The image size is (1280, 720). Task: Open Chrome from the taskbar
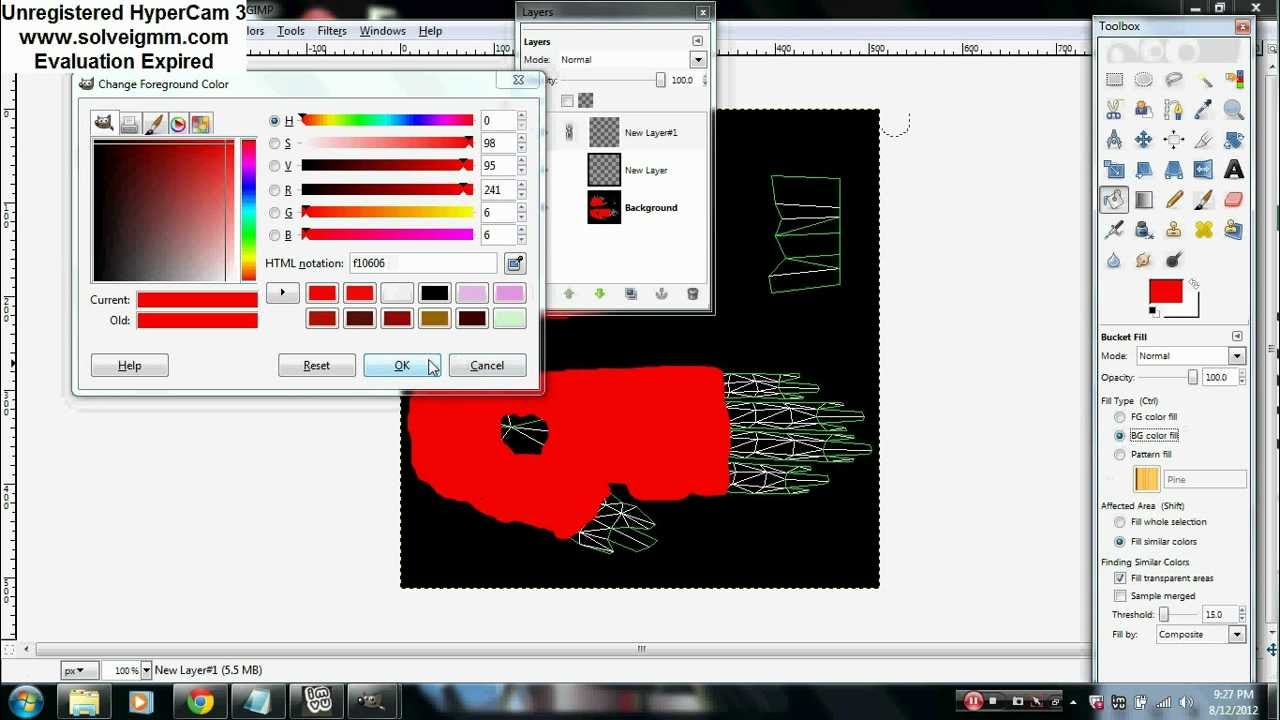(x=200, y=702)
